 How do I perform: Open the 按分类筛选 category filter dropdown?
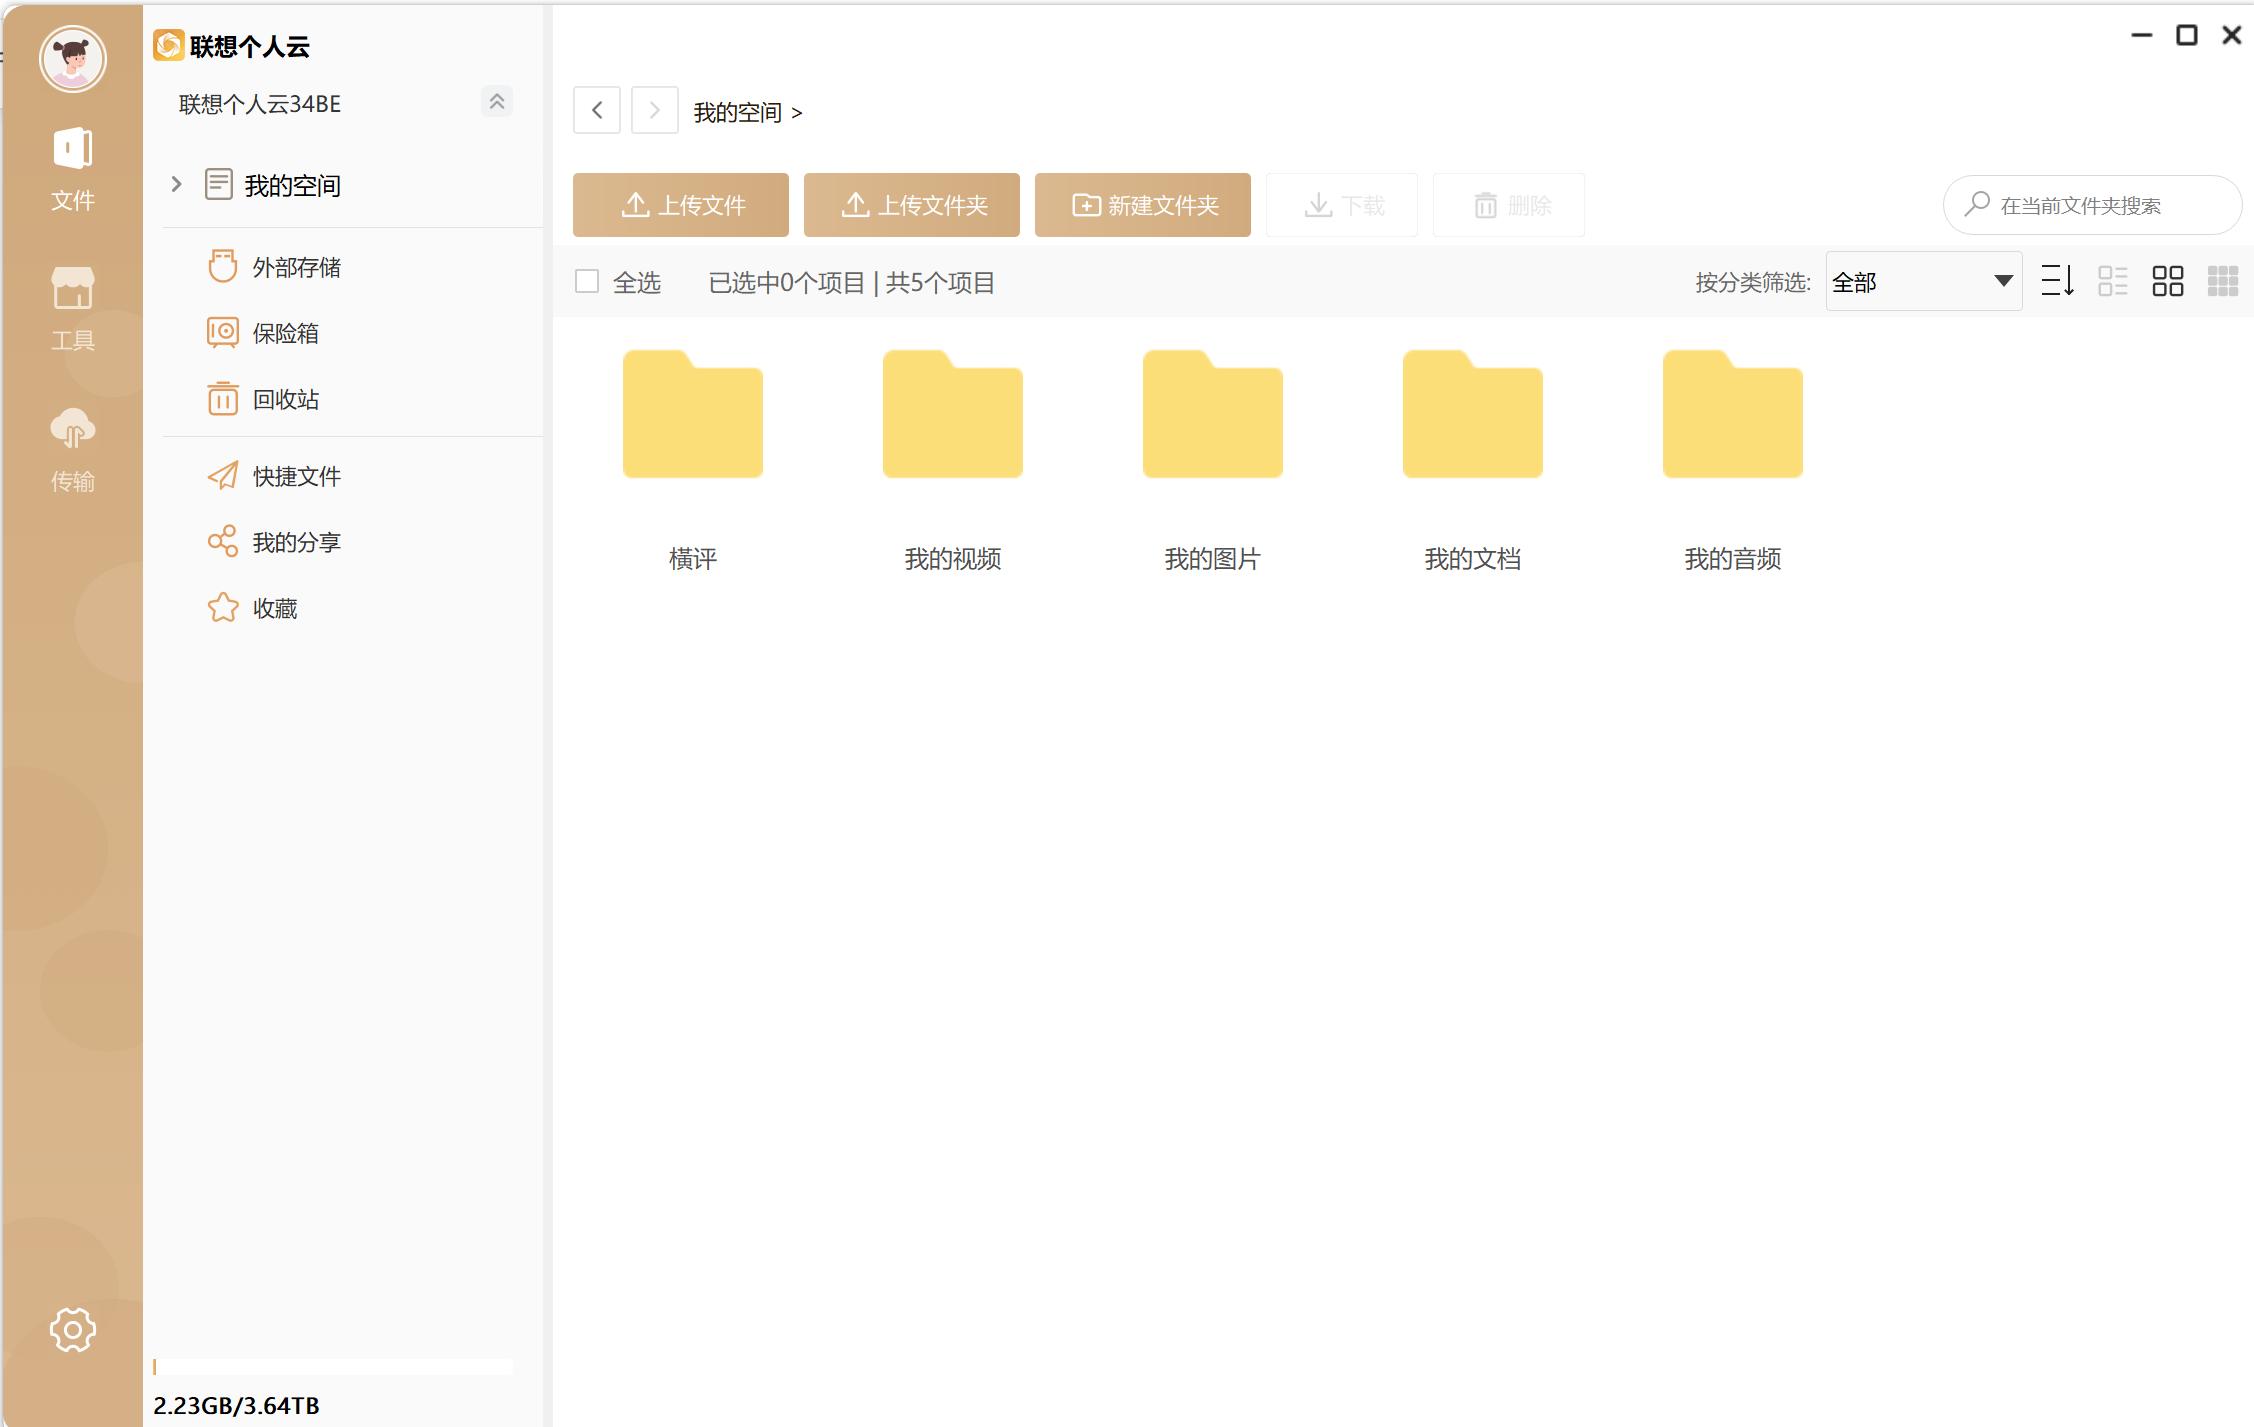click(1922, 282)
